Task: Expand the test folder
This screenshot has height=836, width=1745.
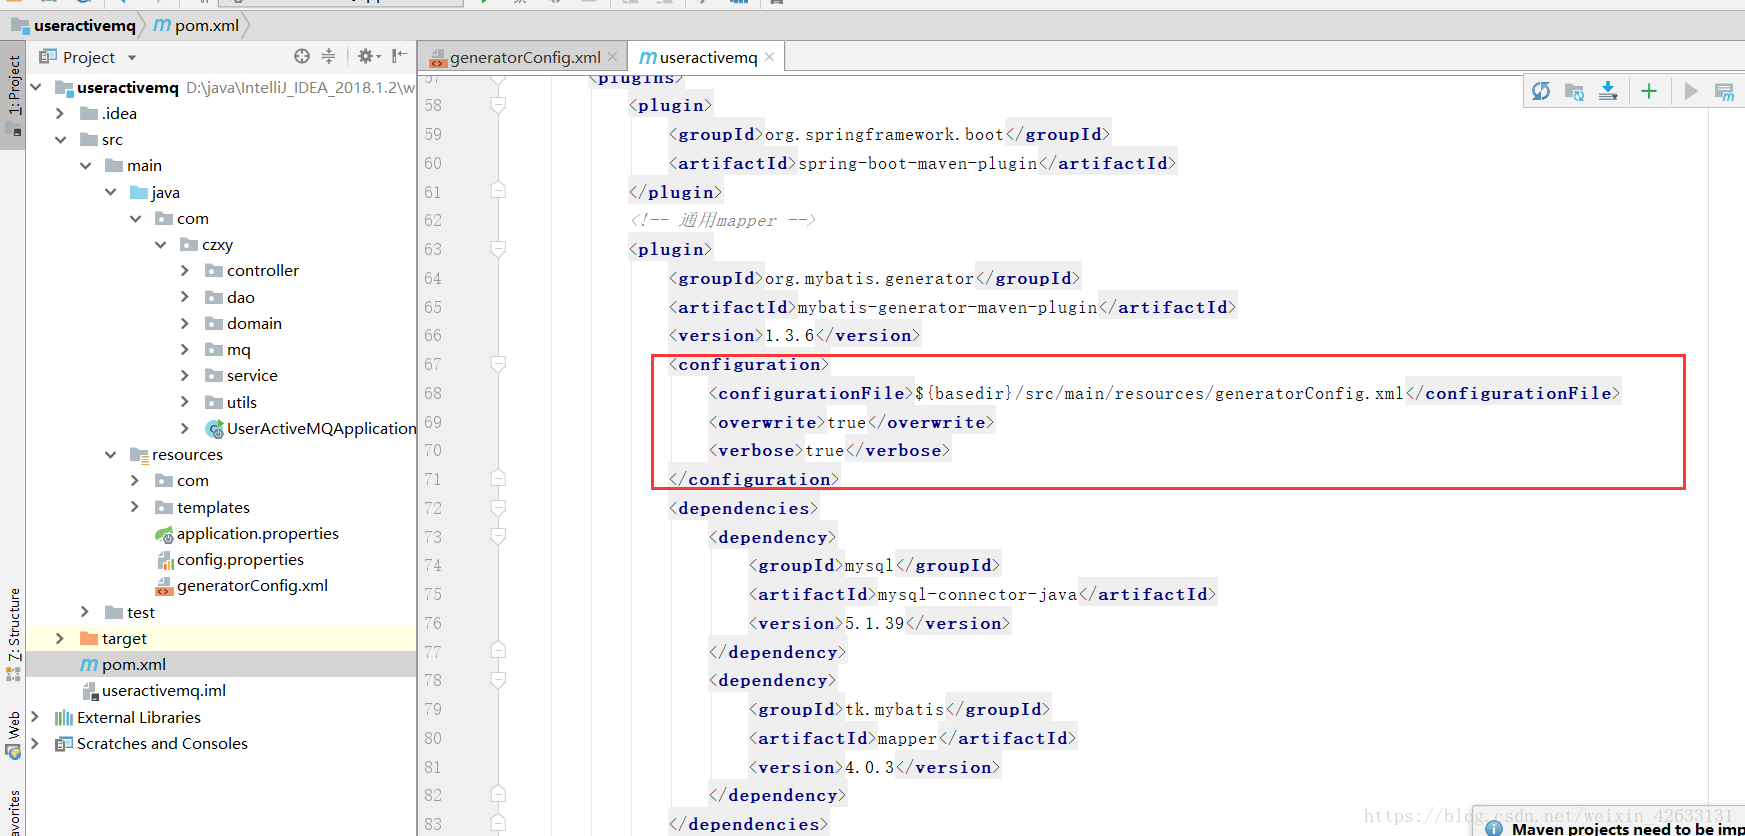Action: click(85, 612)
